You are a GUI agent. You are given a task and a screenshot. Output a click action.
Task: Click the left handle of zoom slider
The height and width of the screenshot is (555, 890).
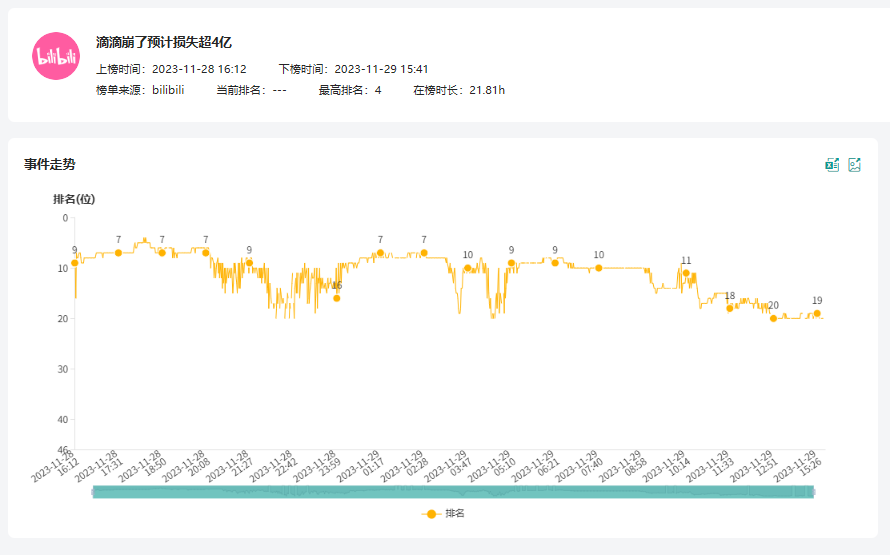92,491
